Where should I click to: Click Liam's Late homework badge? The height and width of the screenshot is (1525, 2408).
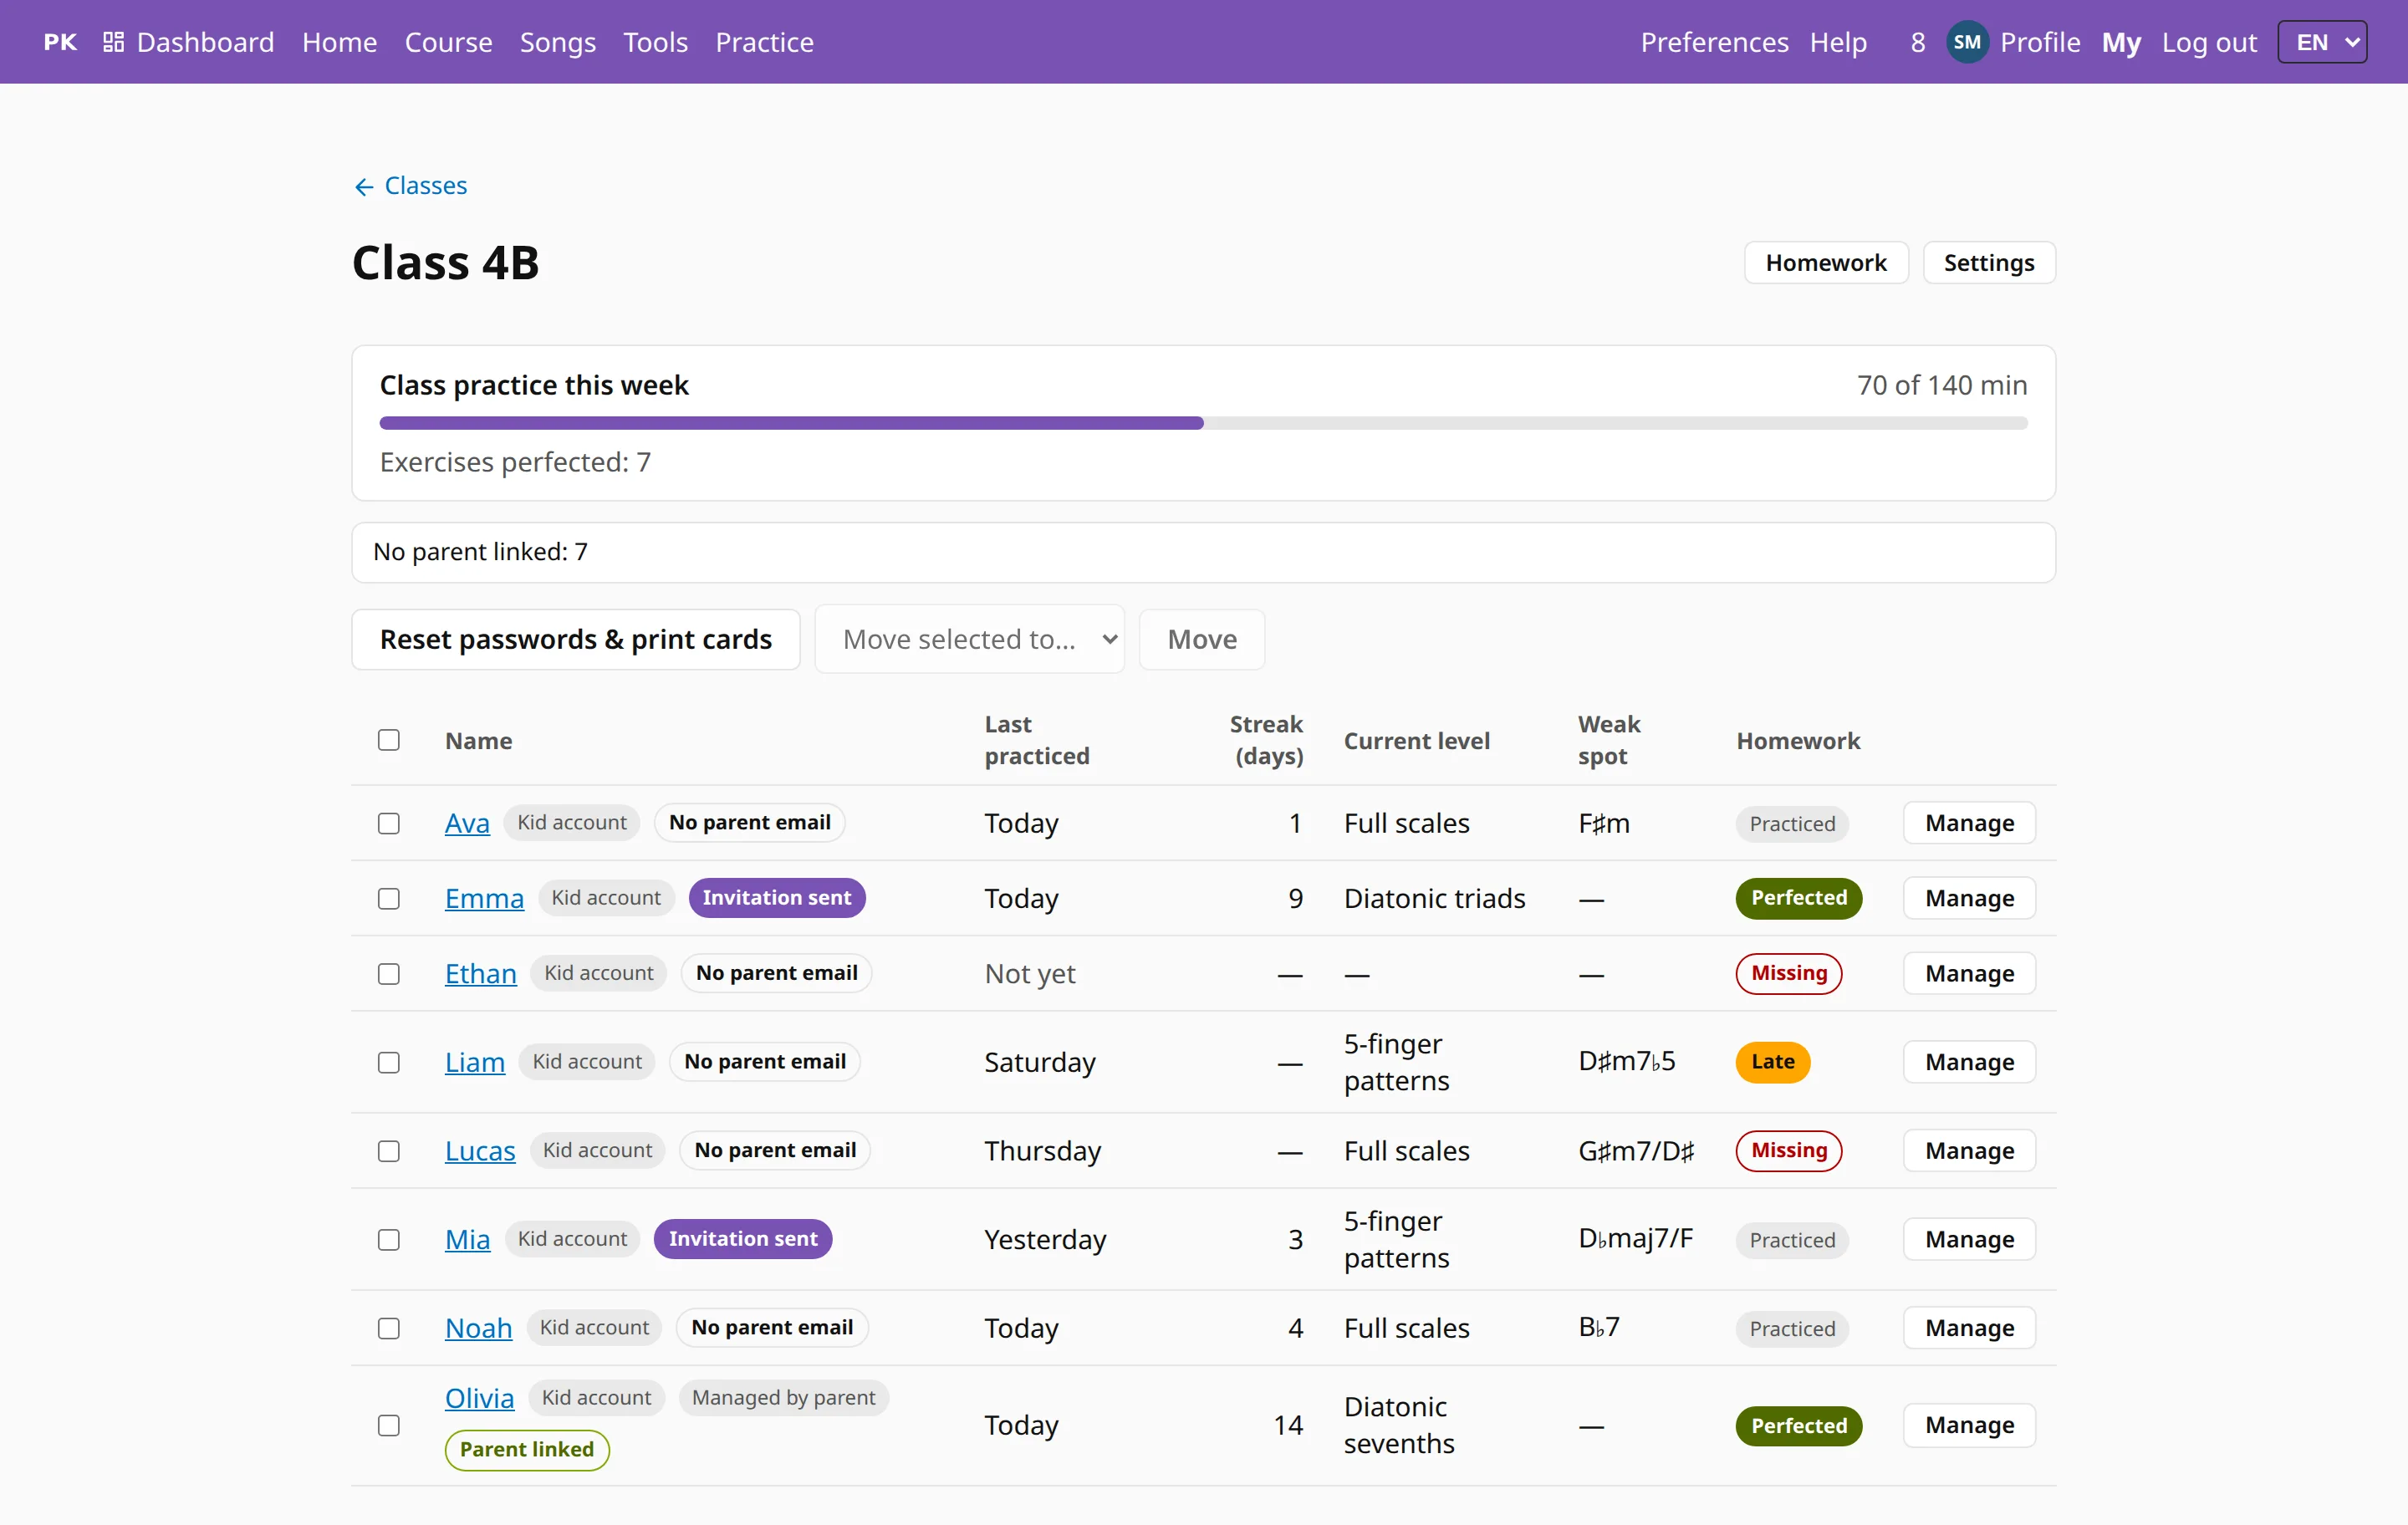coord(1773,1062)
